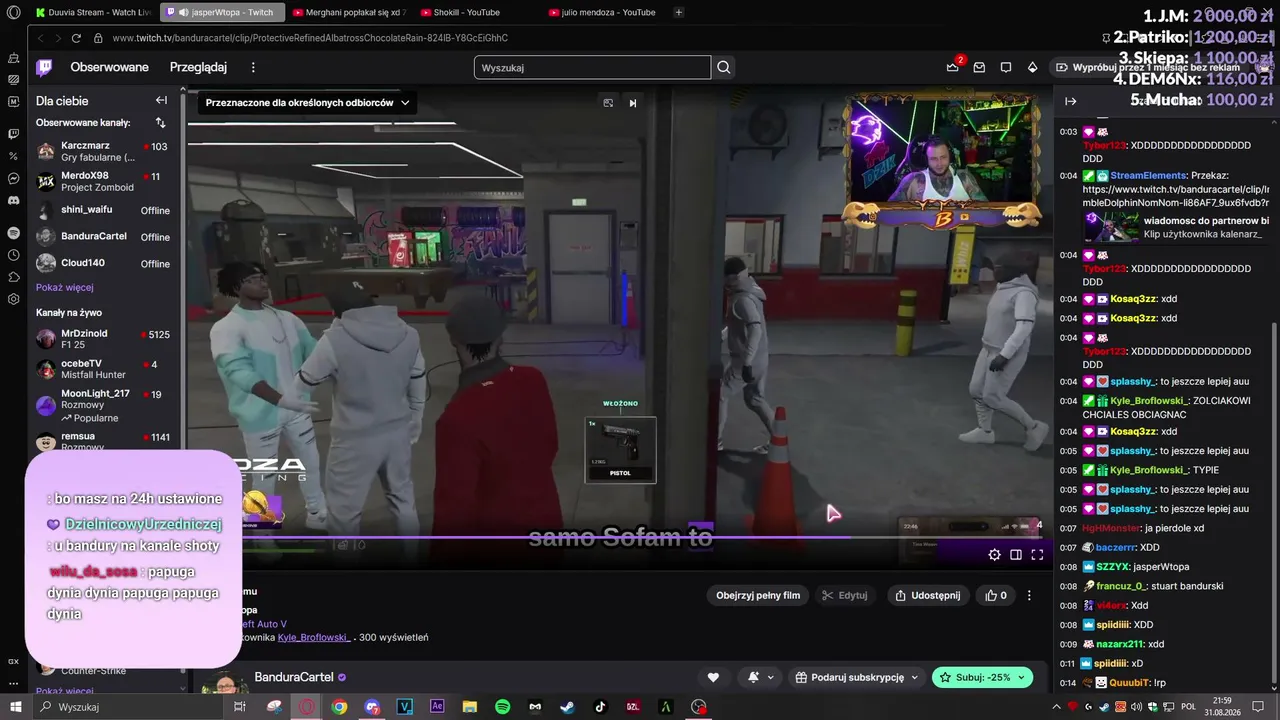Click the Udostępnij share button

coord(927,595)
